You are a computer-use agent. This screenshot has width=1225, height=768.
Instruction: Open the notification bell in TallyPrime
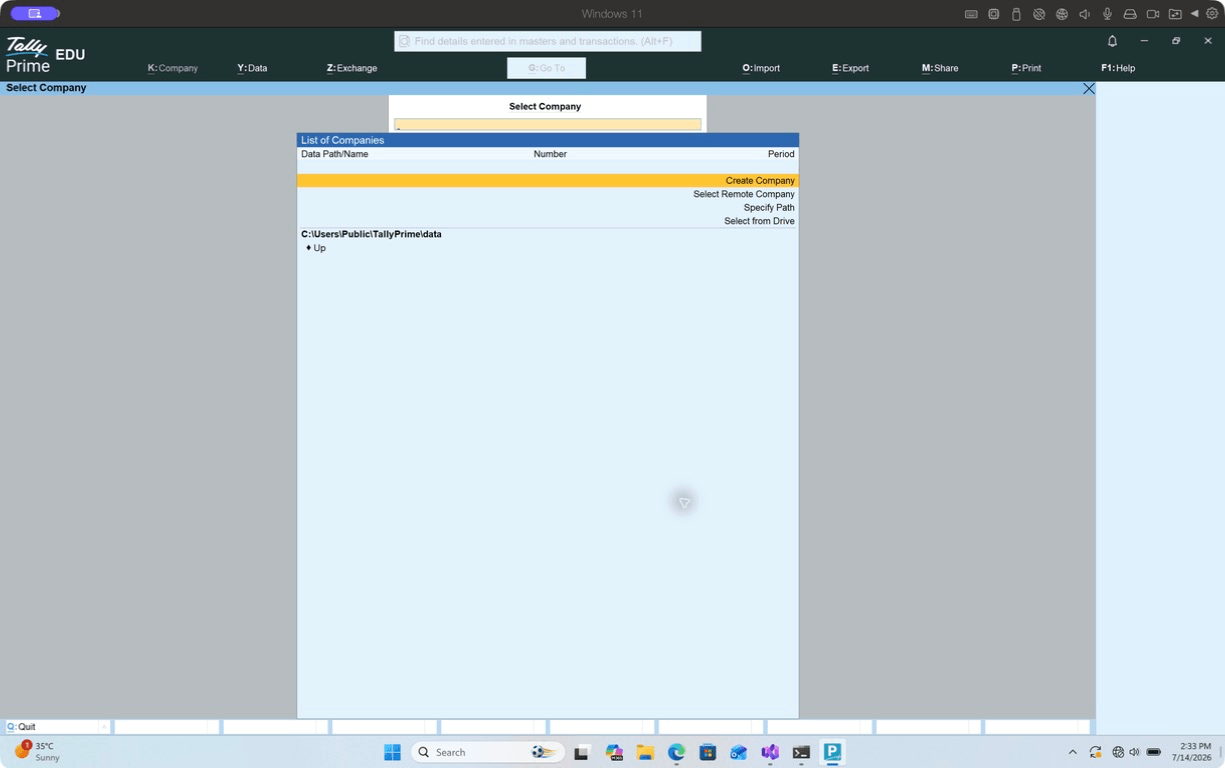[1112, 41]
